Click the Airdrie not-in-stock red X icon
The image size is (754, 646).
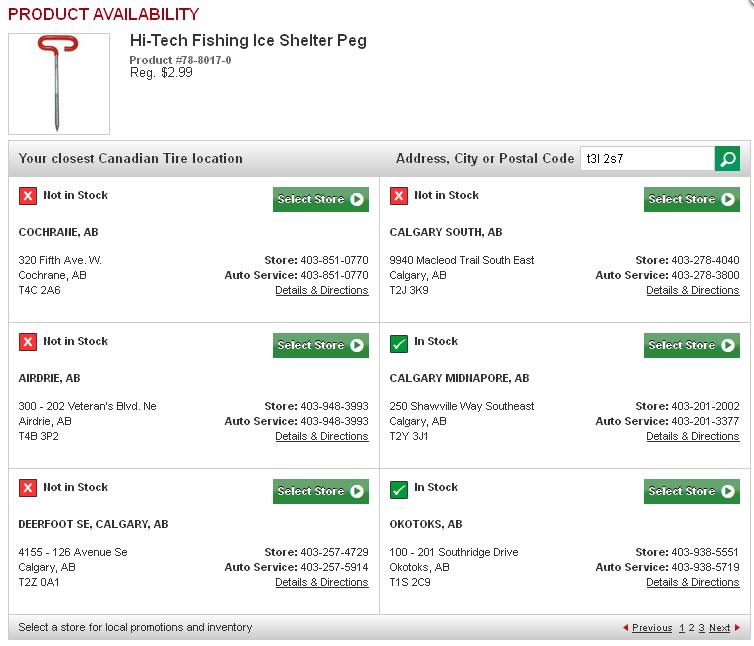pyautogui.click(x=28, y=343)
